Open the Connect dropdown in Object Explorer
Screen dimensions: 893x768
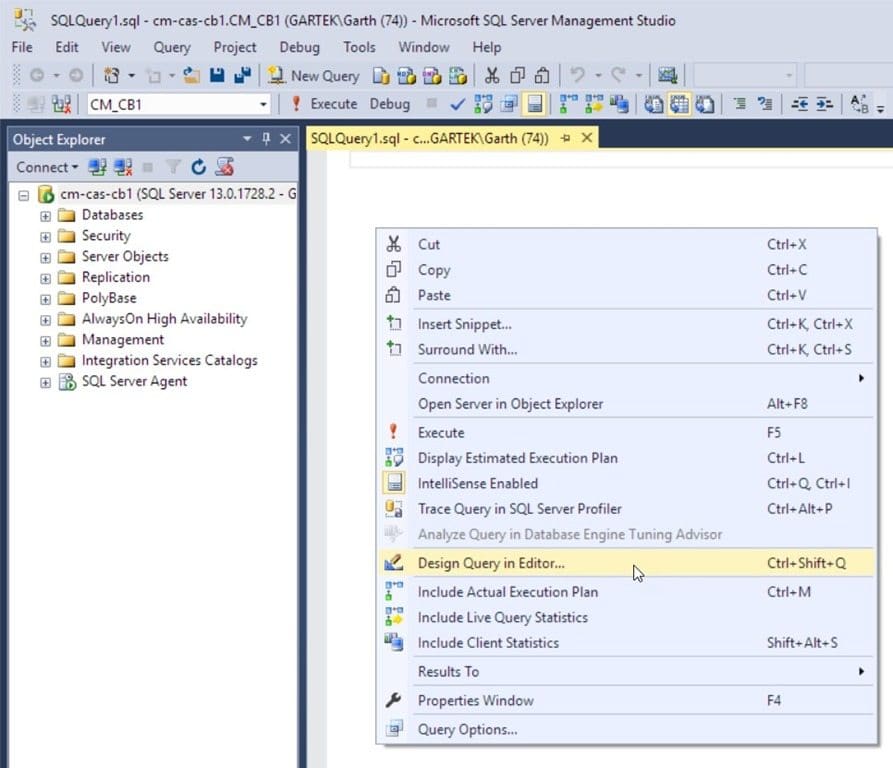(47, 167)
